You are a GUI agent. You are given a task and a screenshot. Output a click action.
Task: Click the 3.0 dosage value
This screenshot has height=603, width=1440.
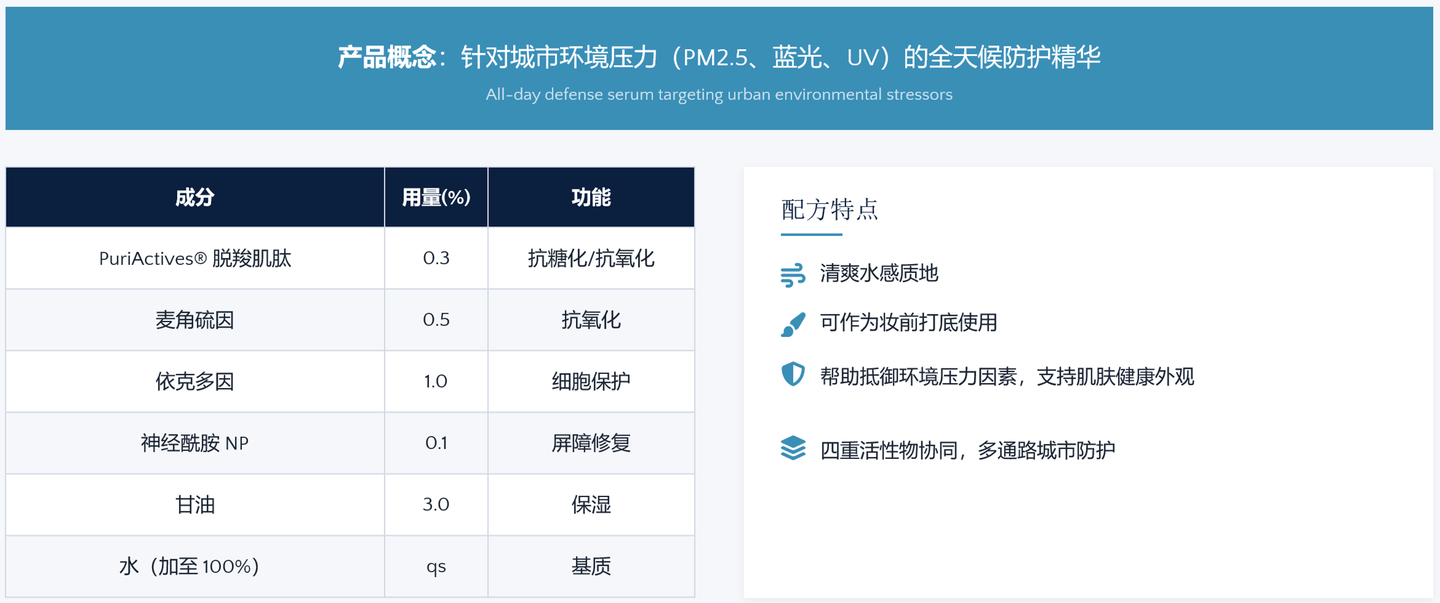[x=436, y=504]
